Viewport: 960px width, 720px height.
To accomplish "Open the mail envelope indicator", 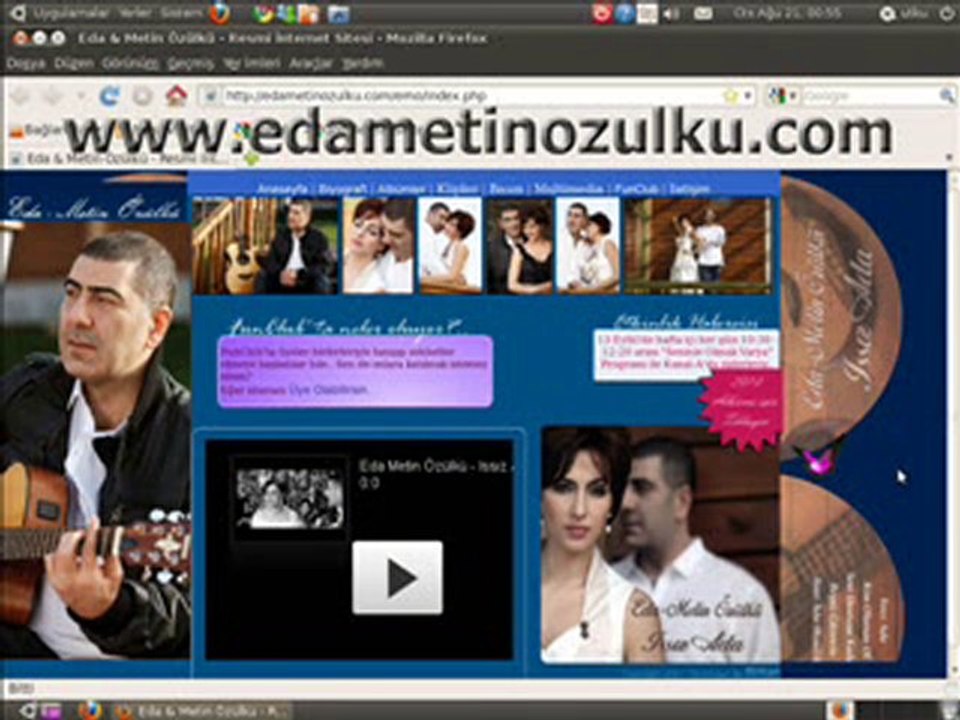I will (702, 13).
